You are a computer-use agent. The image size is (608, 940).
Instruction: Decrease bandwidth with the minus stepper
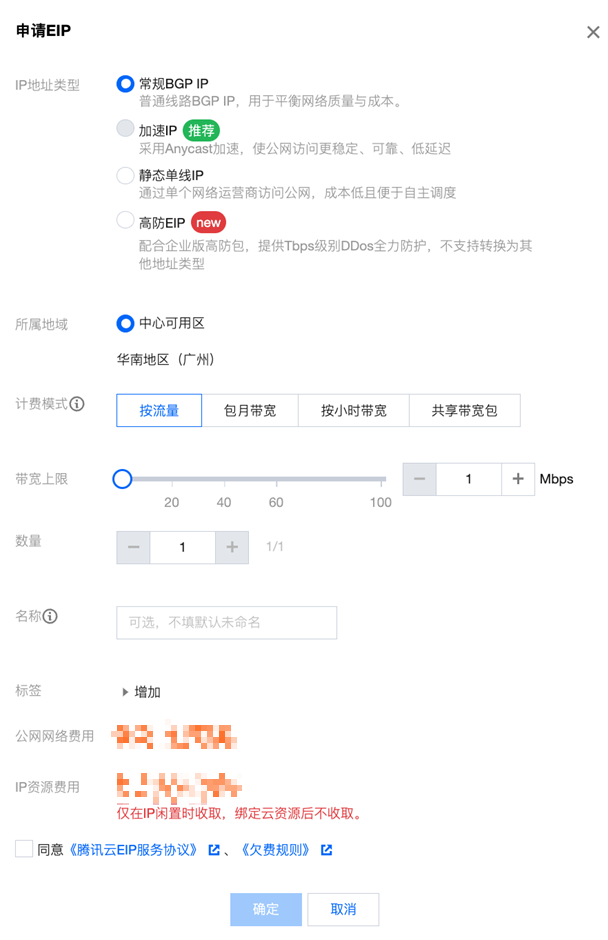click(x=420, y=478)
